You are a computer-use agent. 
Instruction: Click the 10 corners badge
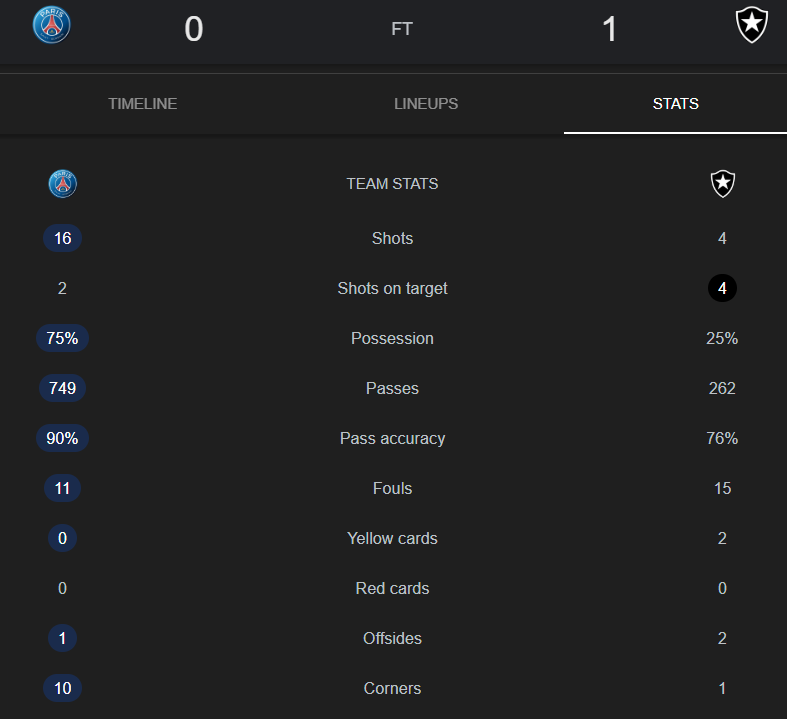pos(63,688)
